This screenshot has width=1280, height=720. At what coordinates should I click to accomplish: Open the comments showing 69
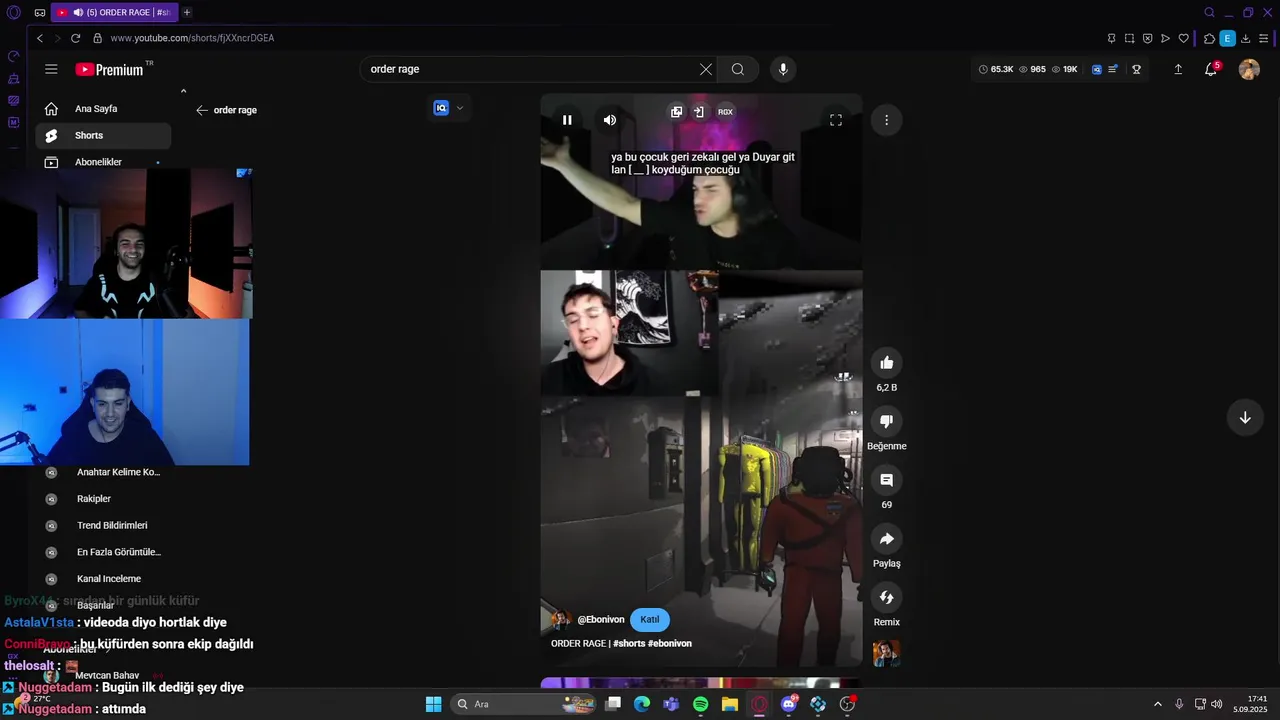click(886, 480)
